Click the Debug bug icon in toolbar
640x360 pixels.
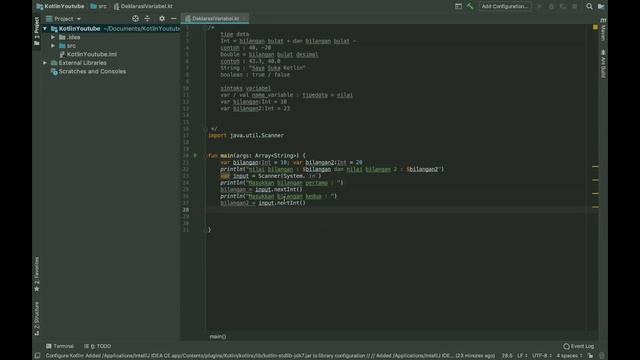[x=551, y=6]
